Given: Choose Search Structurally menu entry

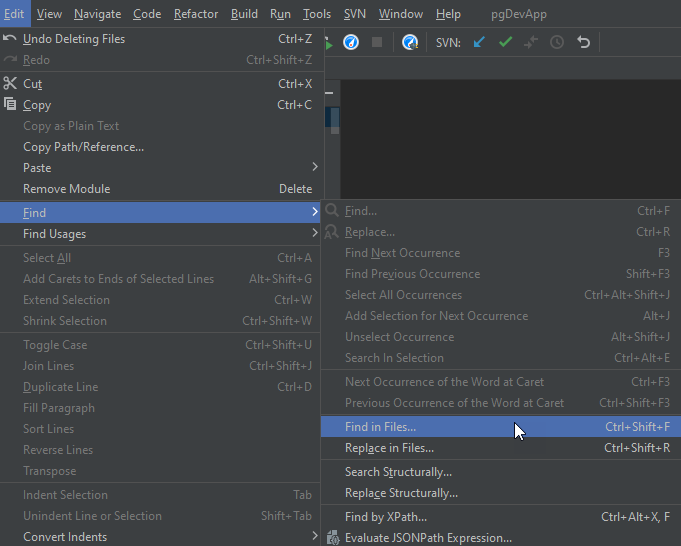Looking at the screenshot, I should (398, 472).
